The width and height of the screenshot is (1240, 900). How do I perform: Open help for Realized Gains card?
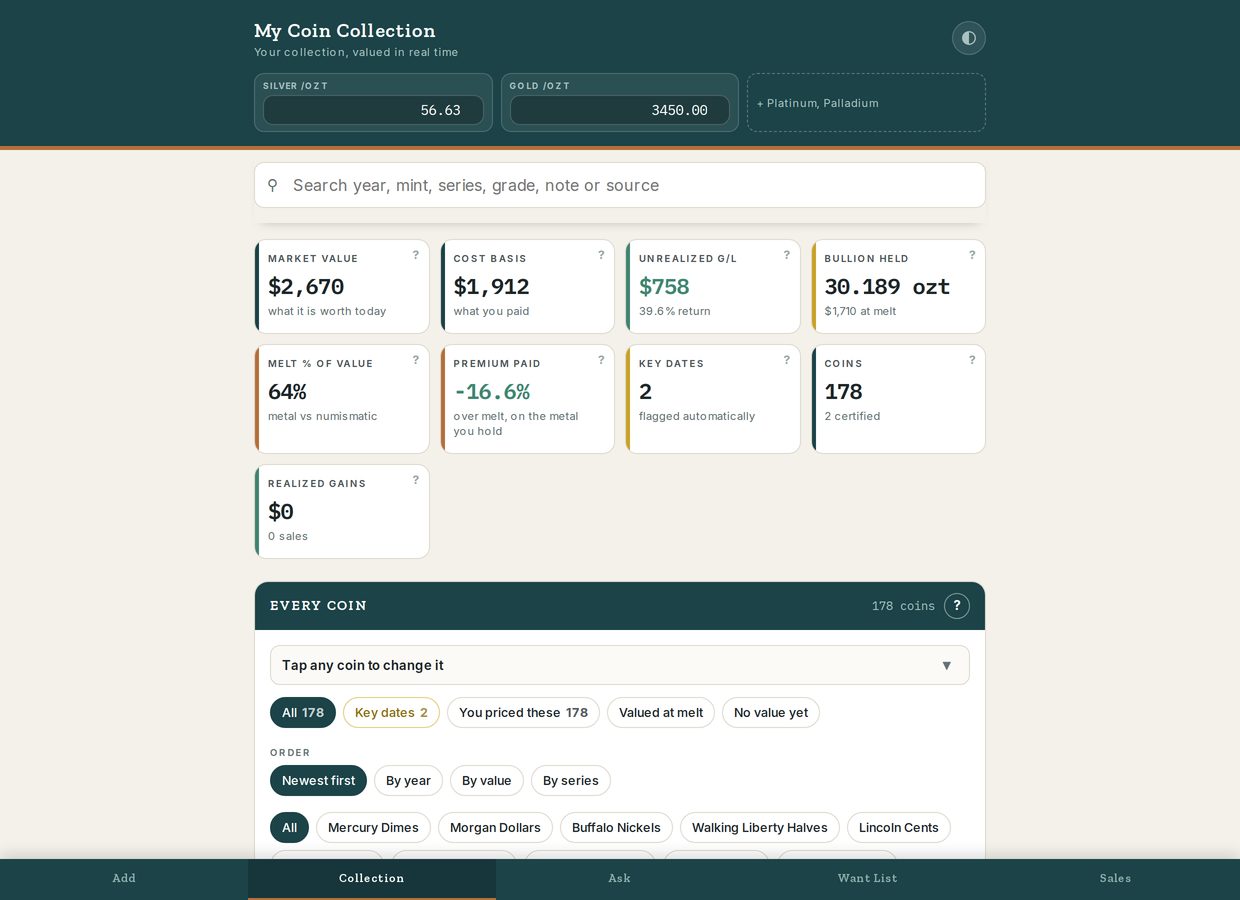tap(416, 480)
